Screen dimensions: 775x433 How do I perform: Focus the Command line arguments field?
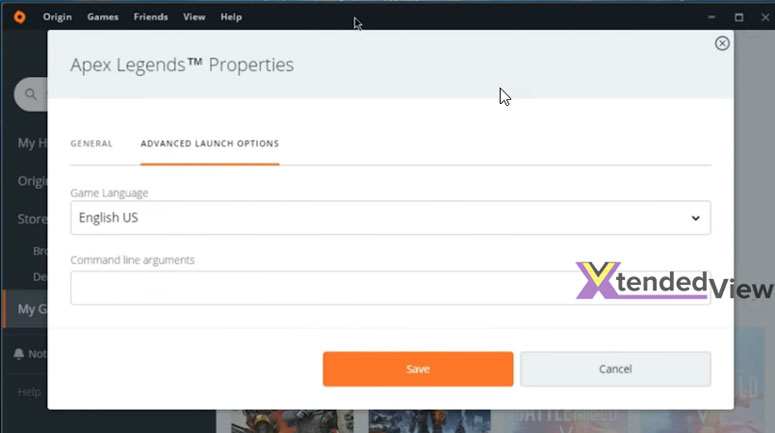coord(390,288)
